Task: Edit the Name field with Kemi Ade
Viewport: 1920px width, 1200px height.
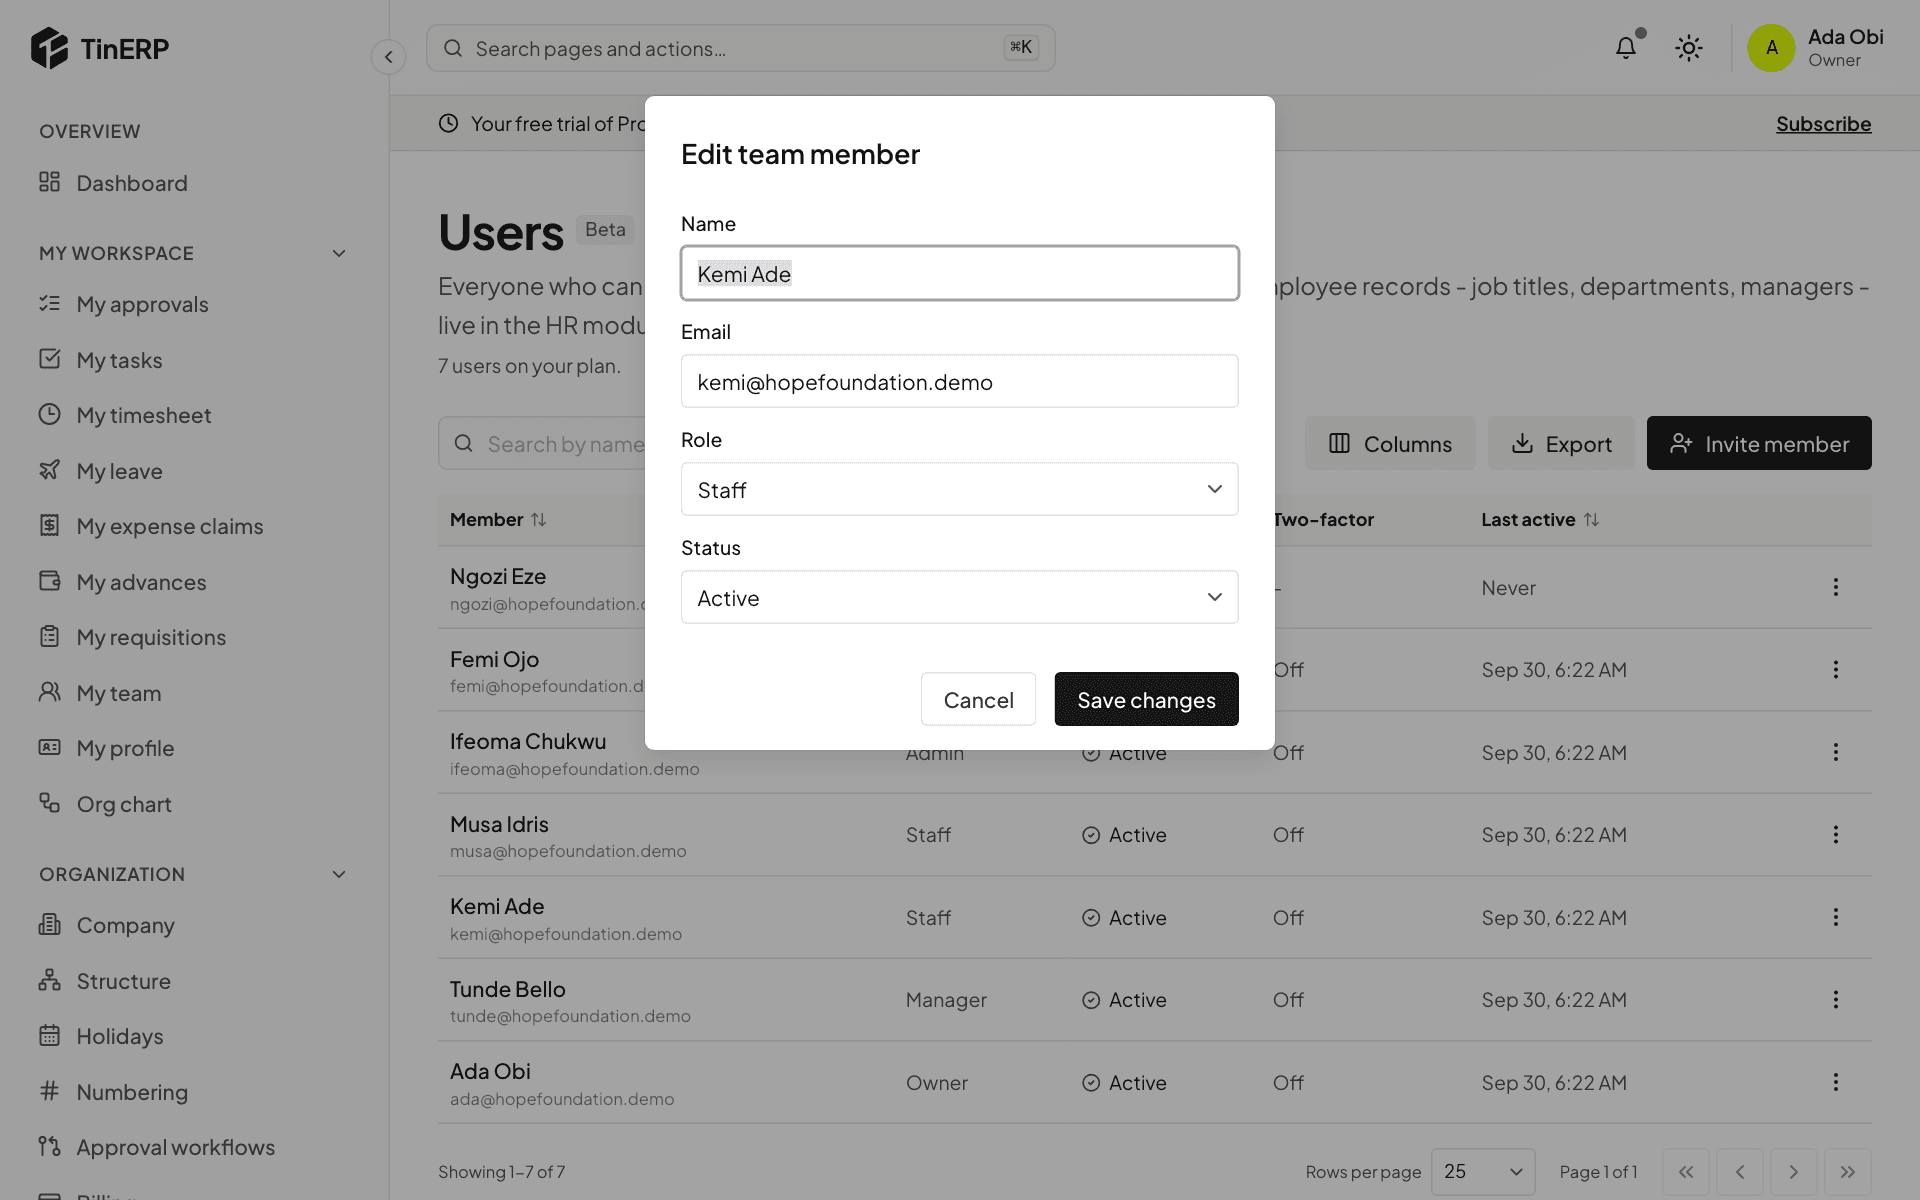Action: point(959,273)
